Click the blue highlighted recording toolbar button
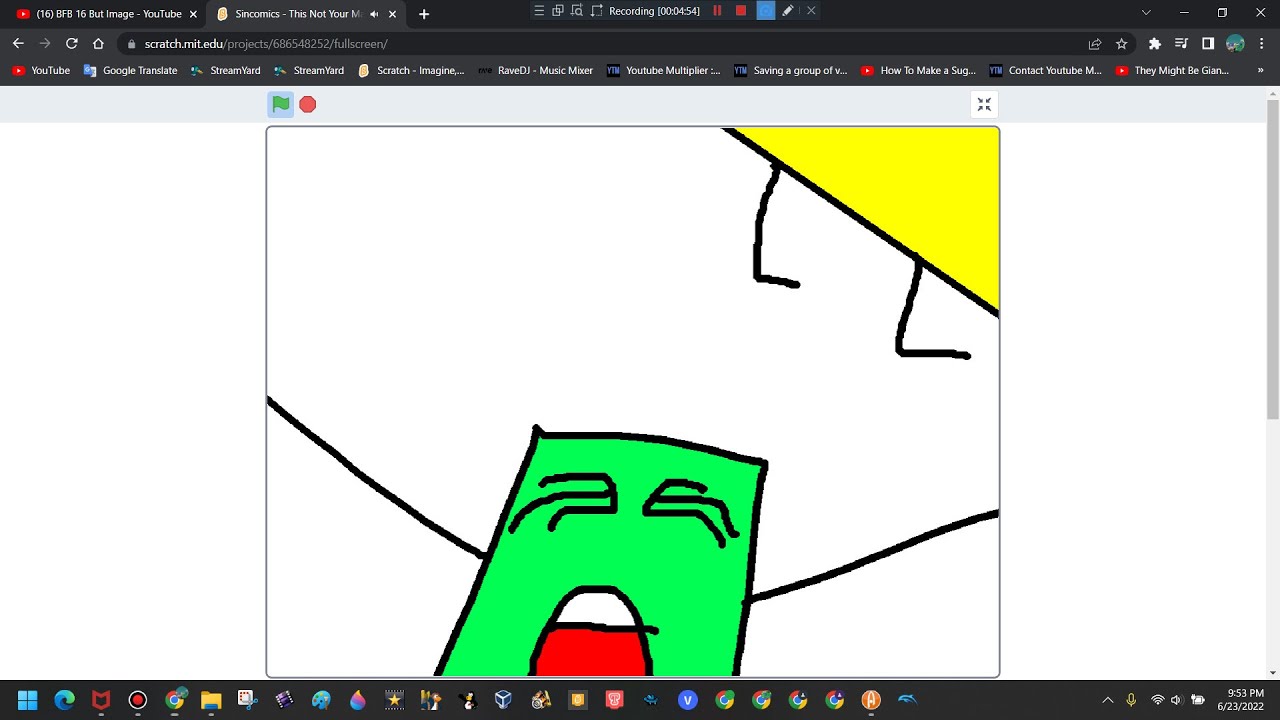Viewport: 1280px width, 720px height. pos(765,11)
